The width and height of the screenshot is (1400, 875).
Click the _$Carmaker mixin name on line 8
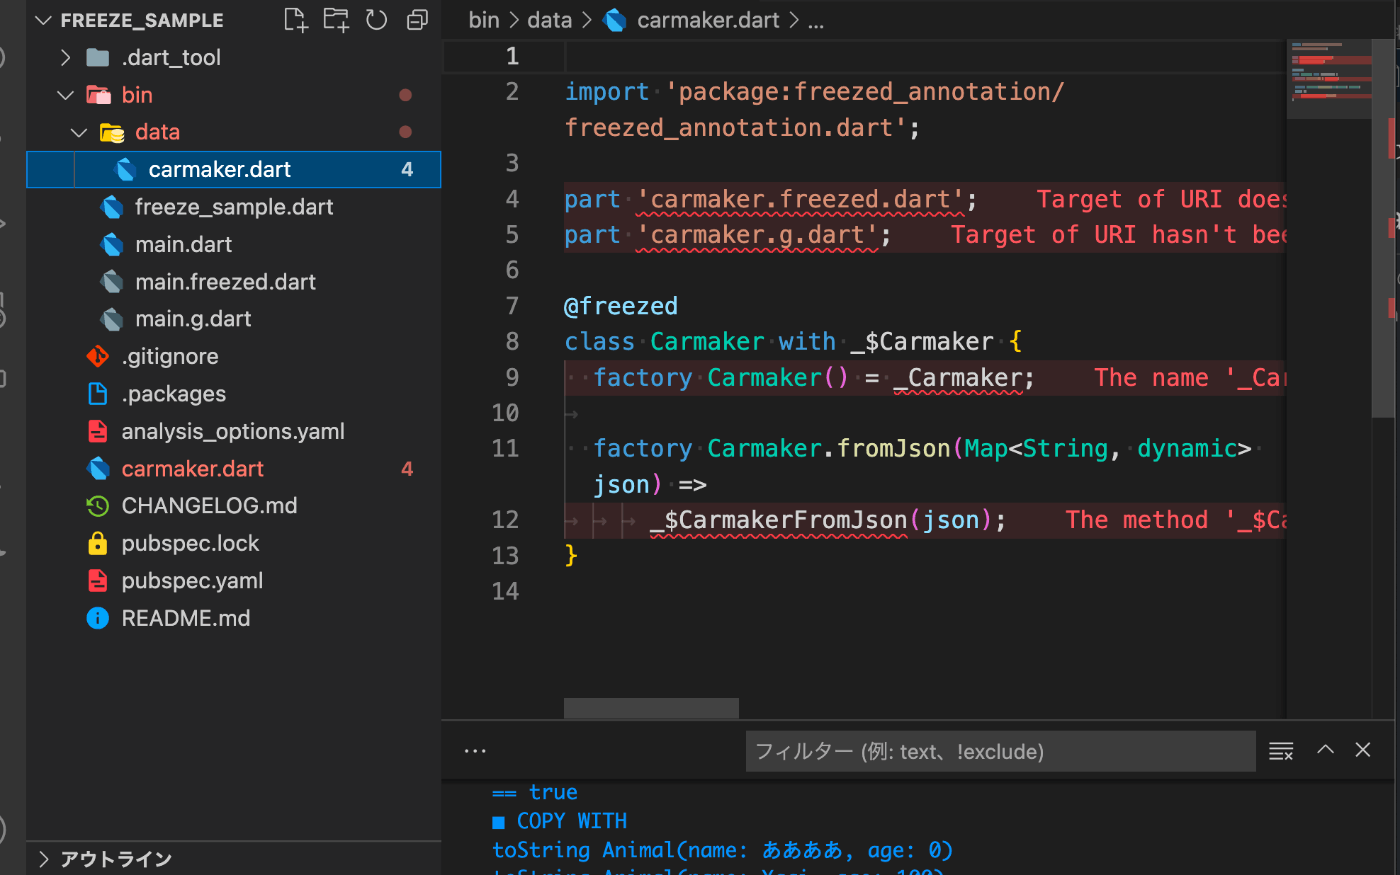(922, 342)
